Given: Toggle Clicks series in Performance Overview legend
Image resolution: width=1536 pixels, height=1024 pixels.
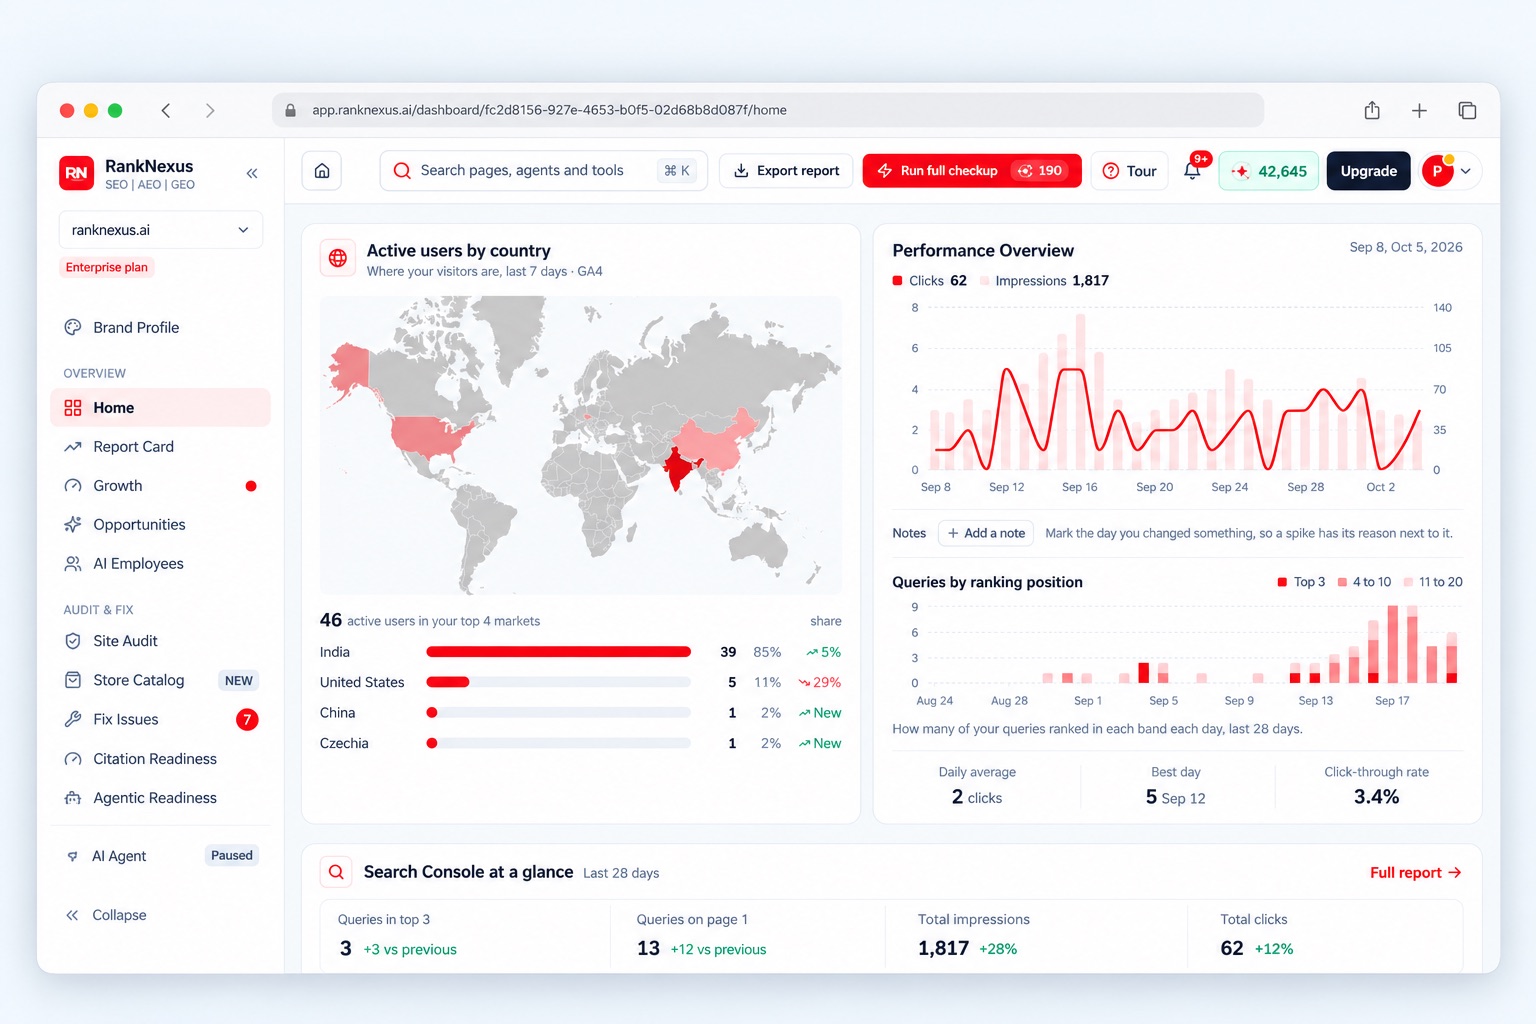Looking at the screenshot, I should click(x=930, y=281).
